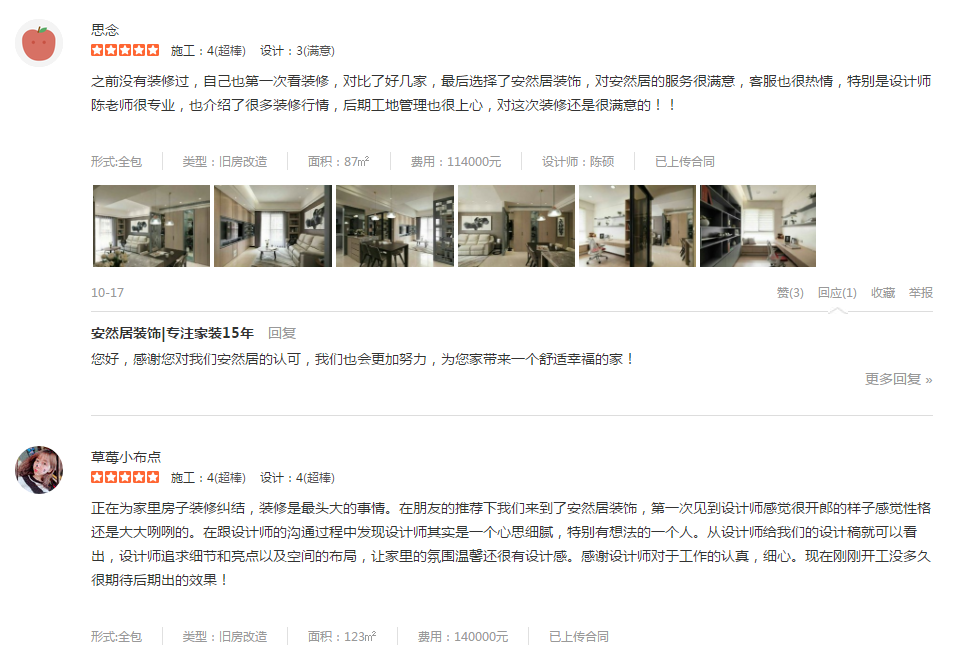Click the five-star rating of 思念's review
The width and height of the screenshot is (956, 662).
click(x=125, y=50)
